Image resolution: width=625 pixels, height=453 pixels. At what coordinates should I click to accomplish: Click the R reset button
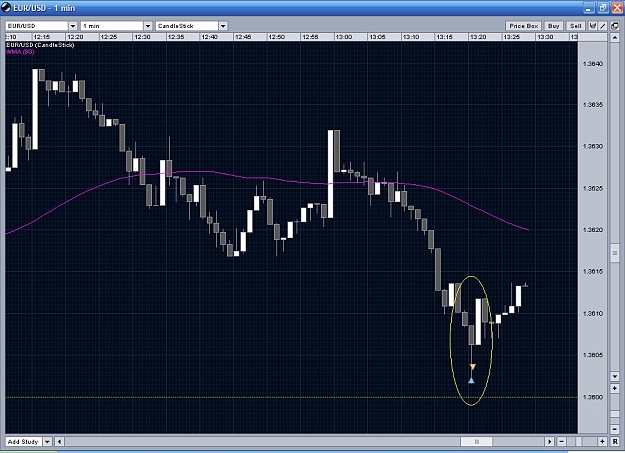(x=614, y=441)
